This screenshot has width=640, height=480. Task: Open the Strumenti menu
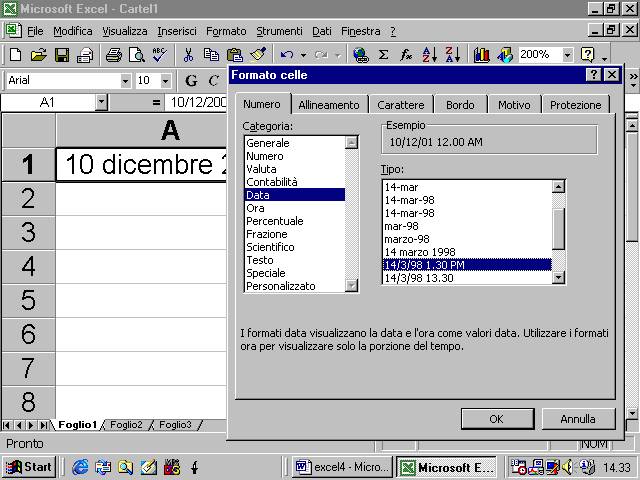pyautogui.click(x=280, y=31)
